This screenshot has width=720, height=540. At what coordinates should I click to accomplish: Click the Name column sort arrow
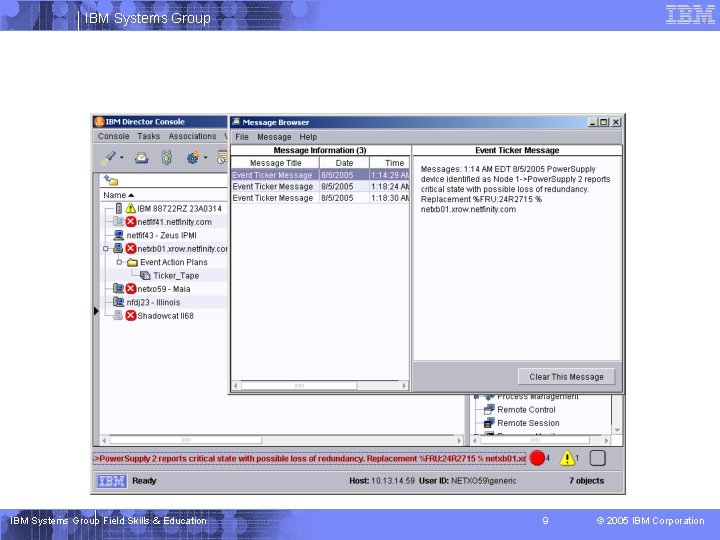click(x=131, y=195)
